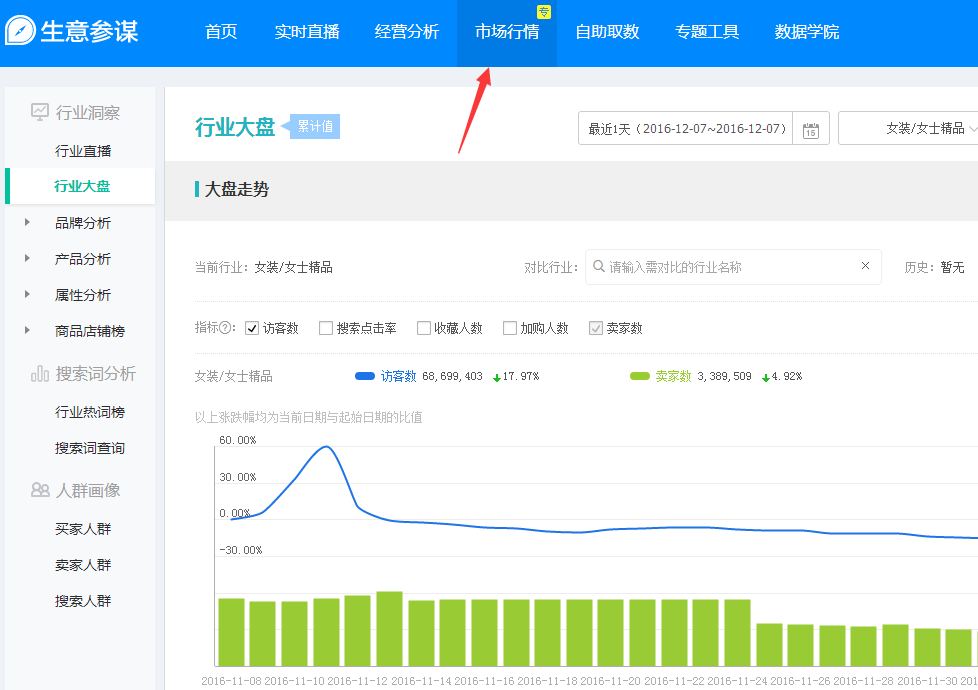The image size is (978, 690).
Task: Open the 市场行情 top navigation tab
Action: (x=507, y=32)
